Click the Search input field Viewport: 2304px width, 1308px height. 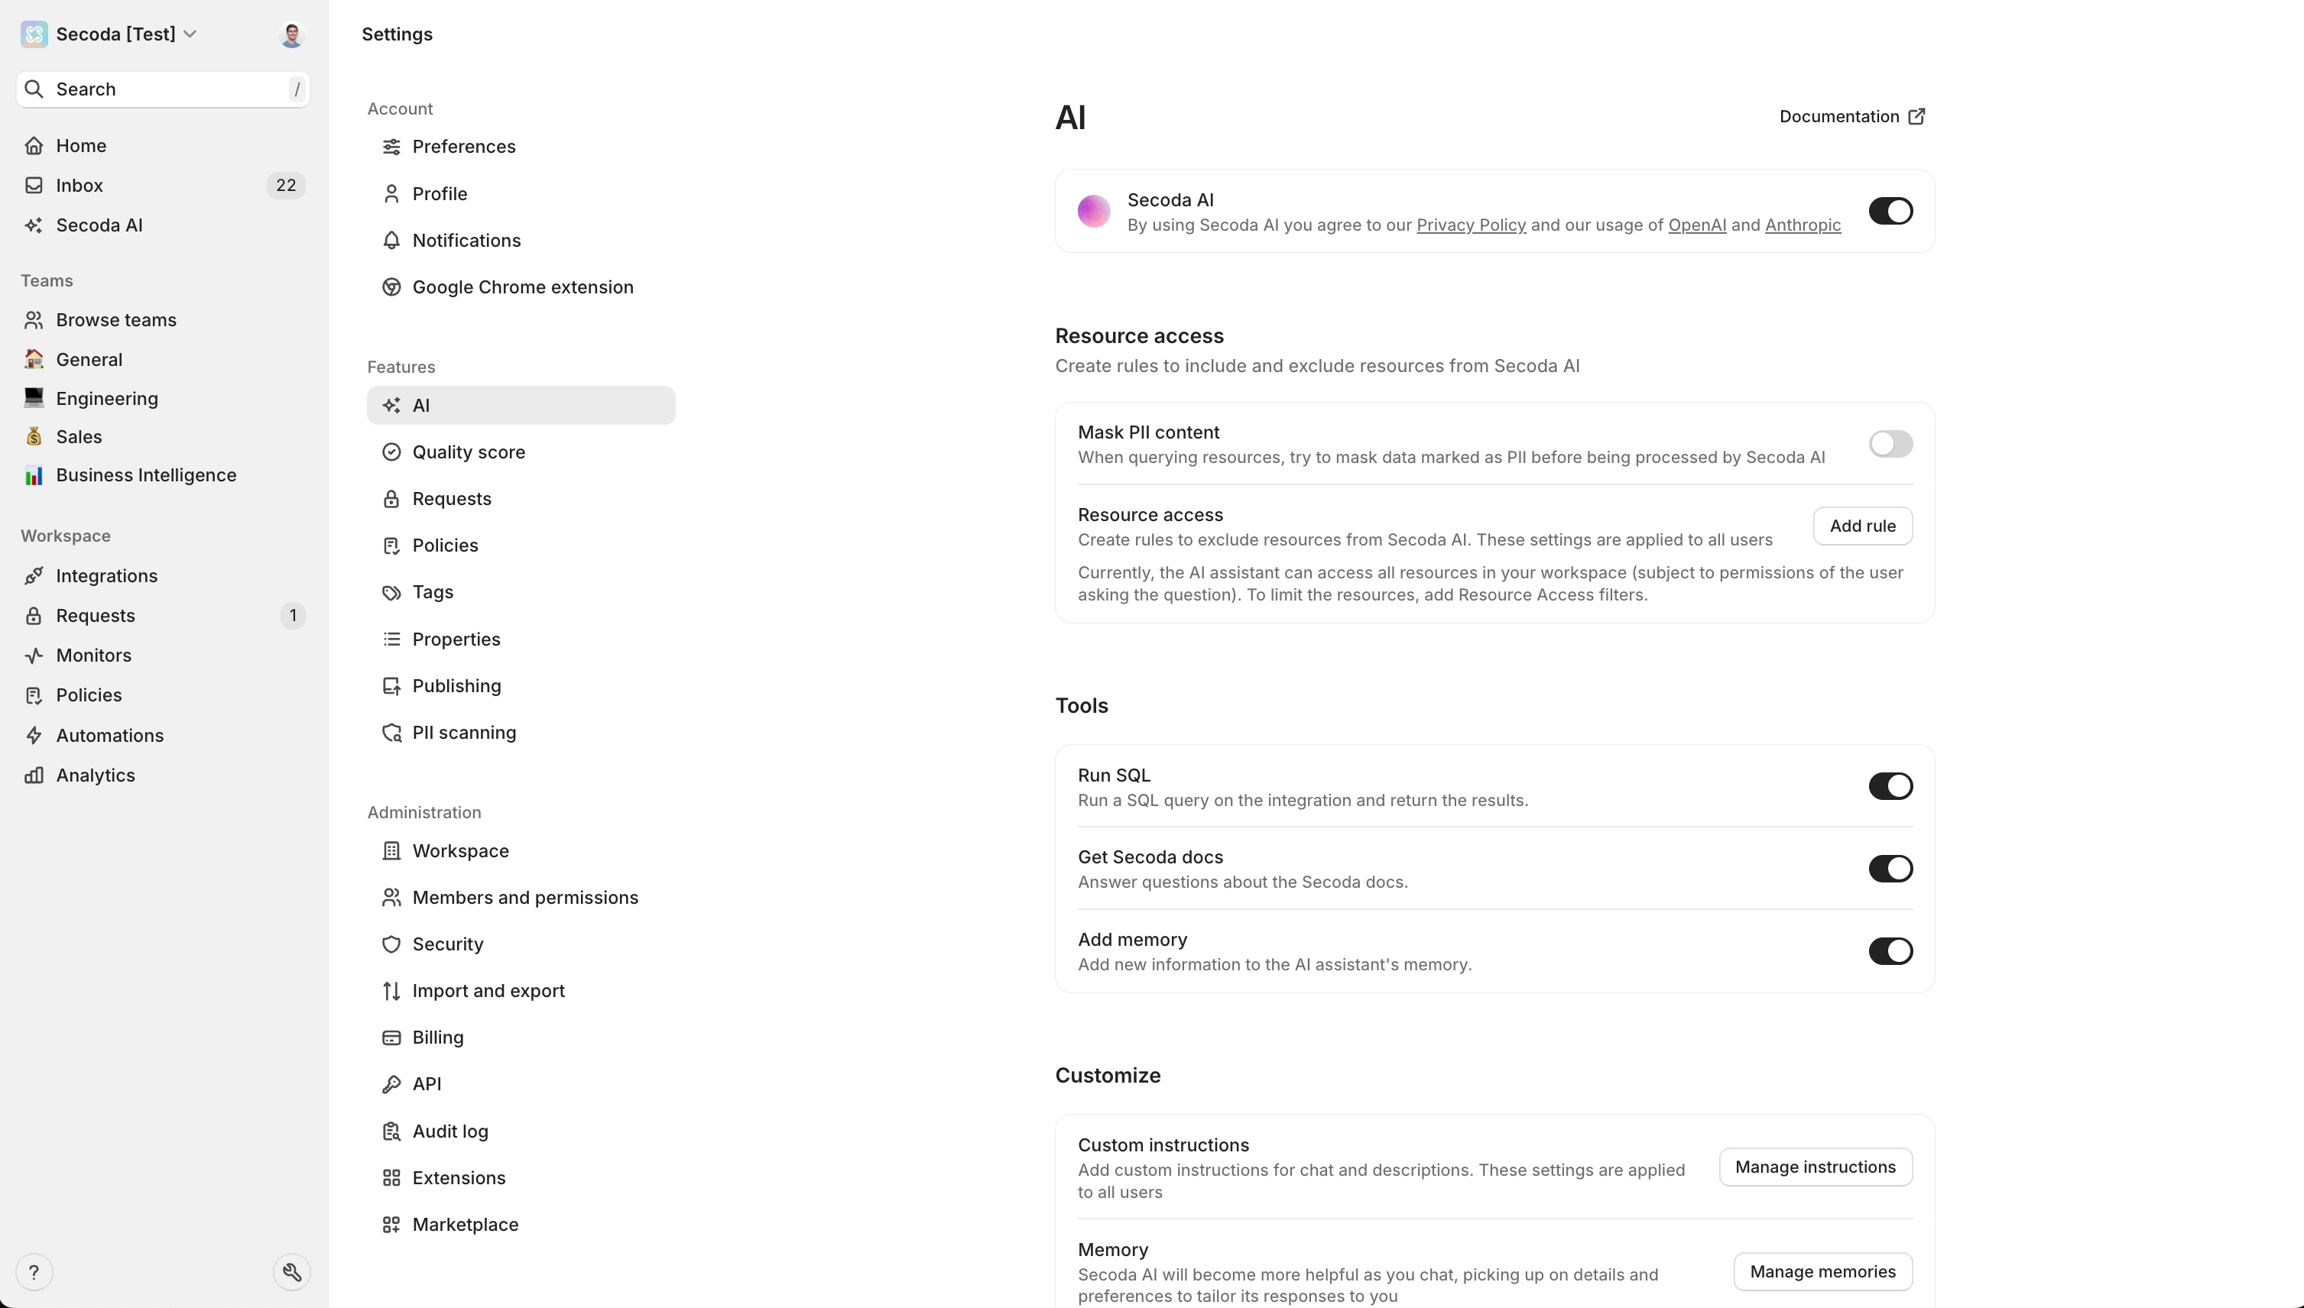point(163,89)
